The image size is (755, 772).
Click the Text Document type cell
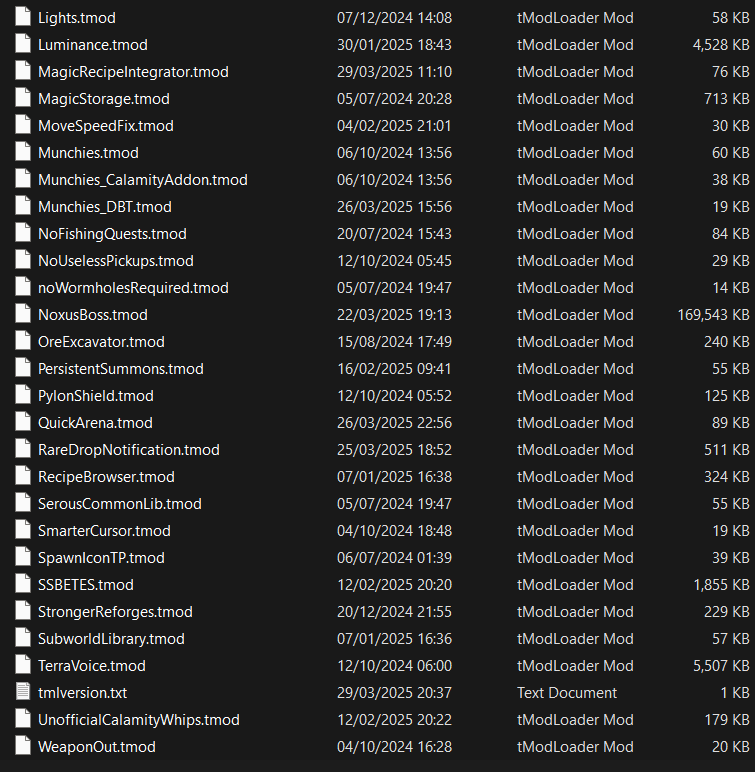[567, 693]
